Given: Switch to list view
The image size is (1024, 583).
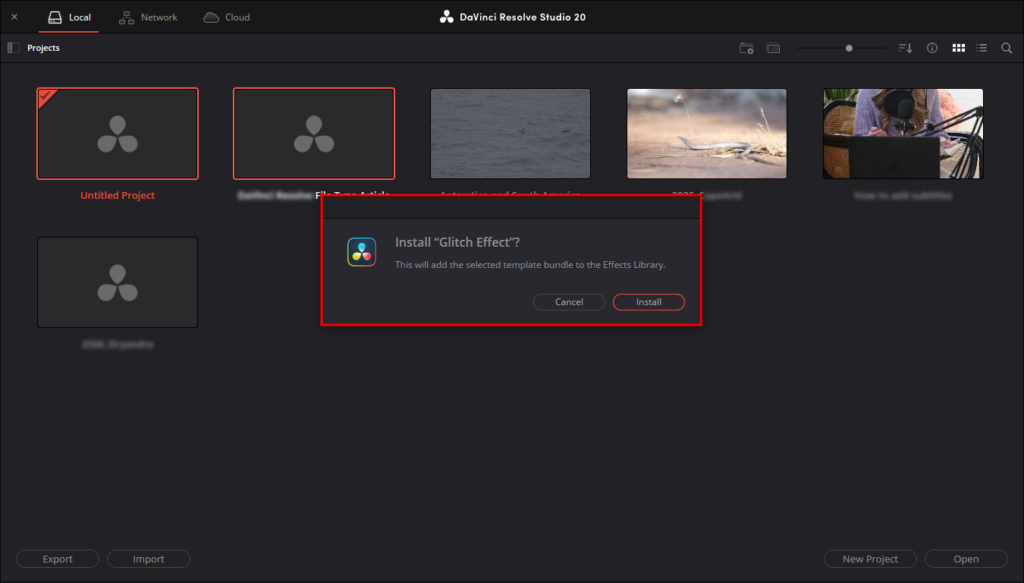Looking at the screenshot, I should tap(982, 48).
